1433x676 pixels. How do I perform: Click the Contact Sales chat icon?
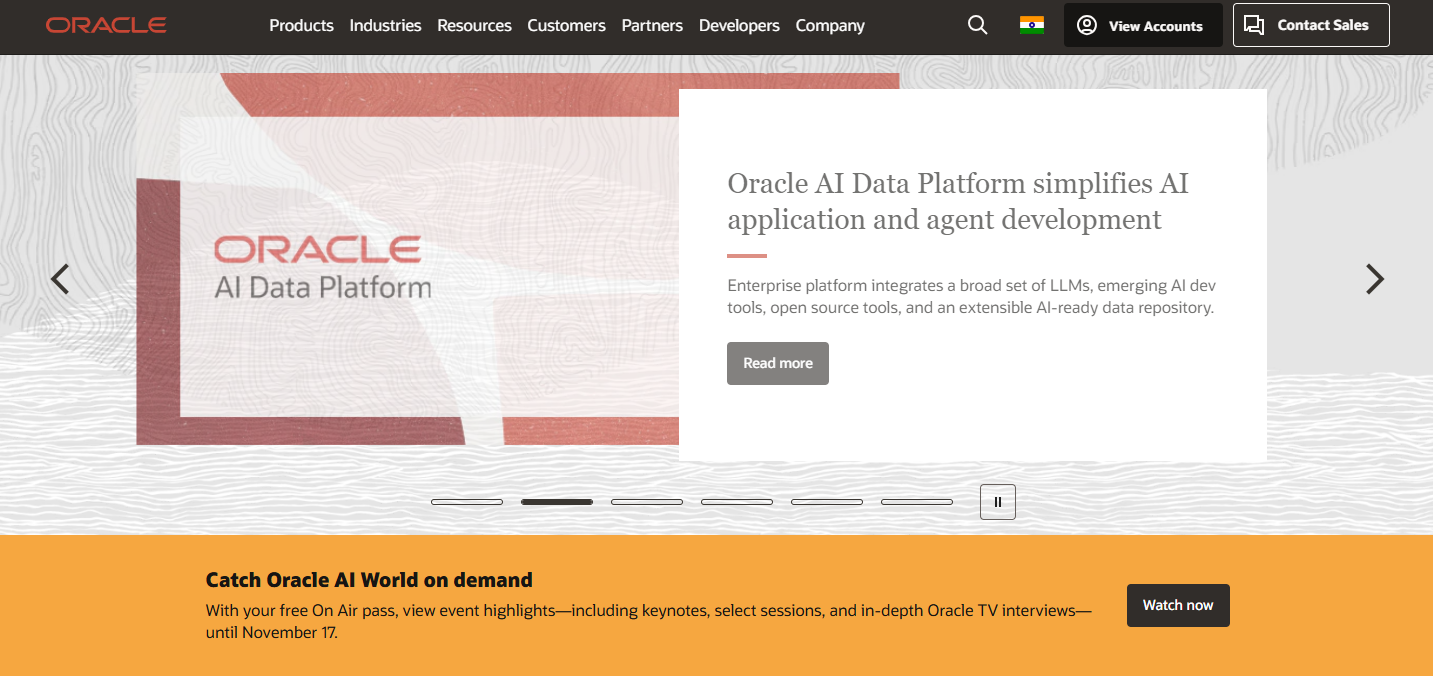click(1254, 25)
